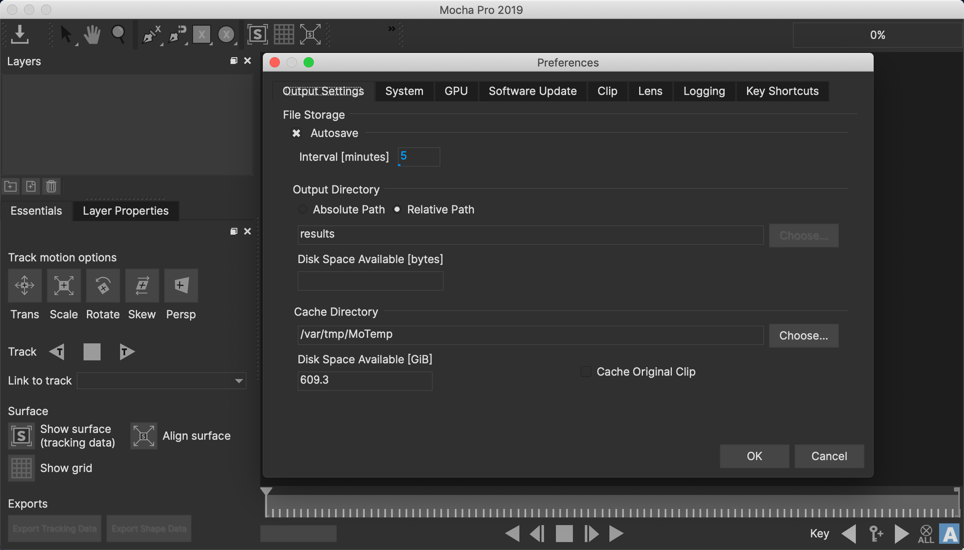Screen dimensions: 964x550
Task: Open the Clip preferences tab
Action: pyautogui.click(x=607, y=91)
